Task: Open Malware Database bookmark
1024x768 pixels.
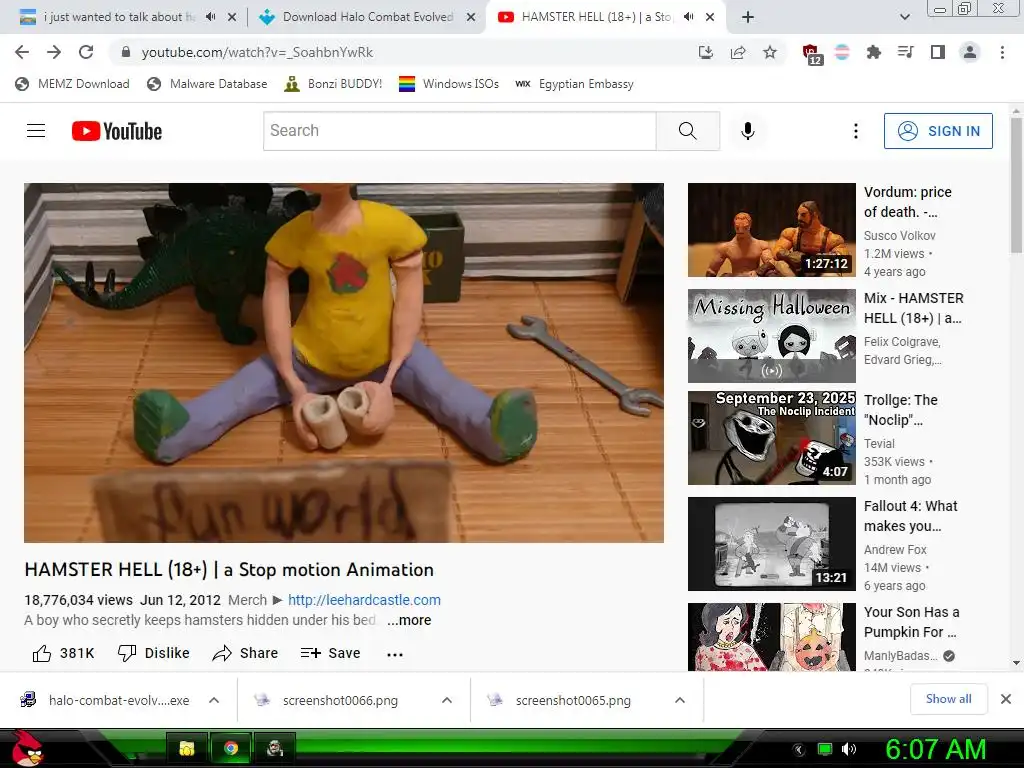Action: click(x=207, y=84)
